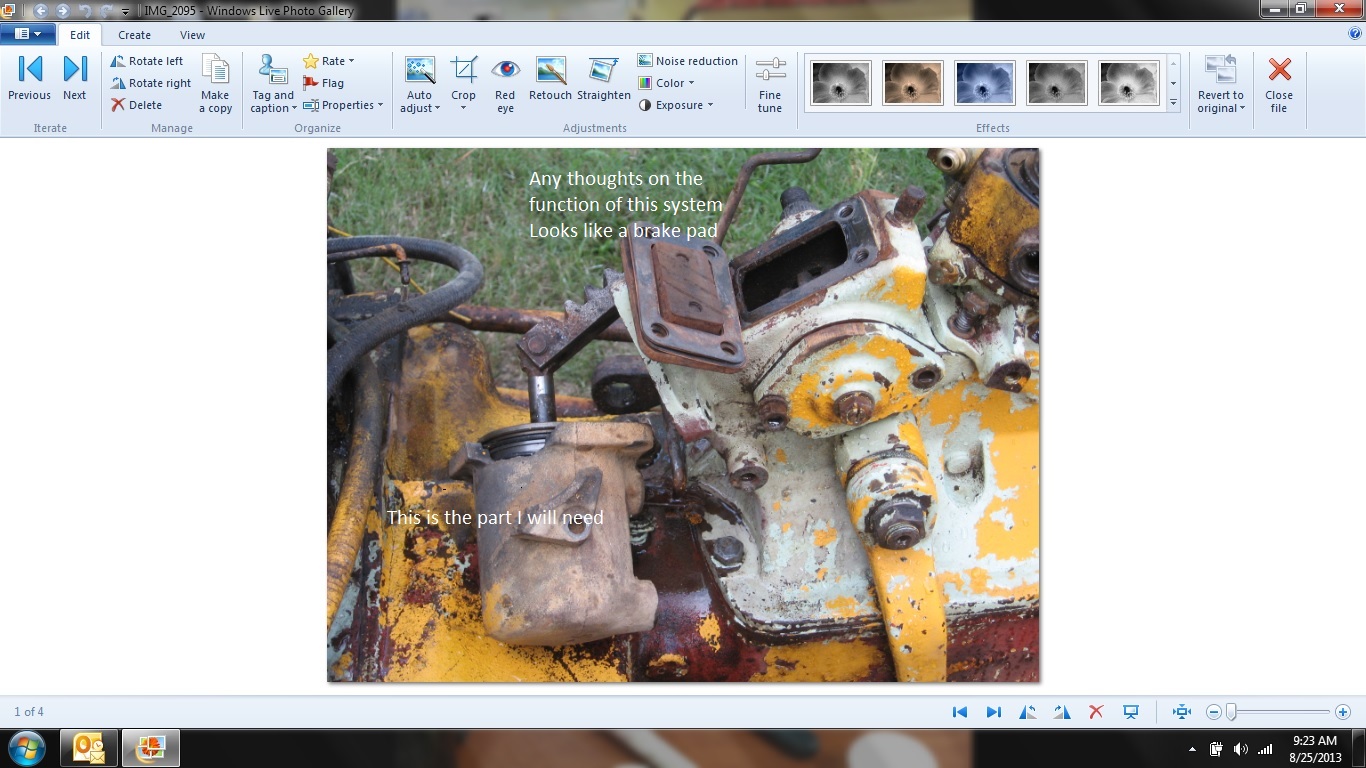Toggle the Flag on this photo

click(323, 83)
